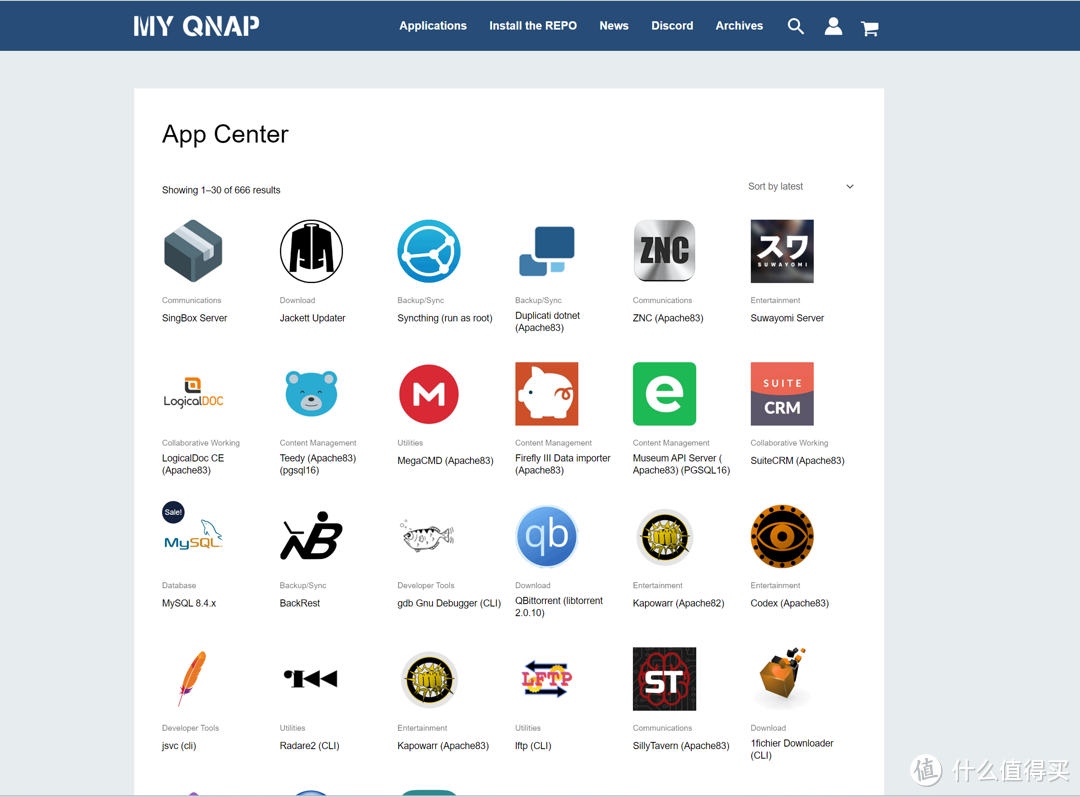Open the Jackett Updater title link

point(312,318)
